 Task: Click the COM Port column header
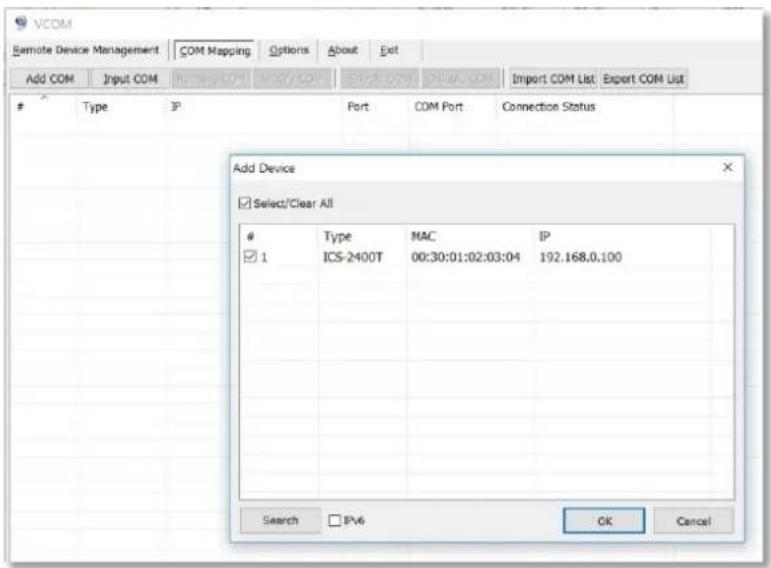coord(438,107)
